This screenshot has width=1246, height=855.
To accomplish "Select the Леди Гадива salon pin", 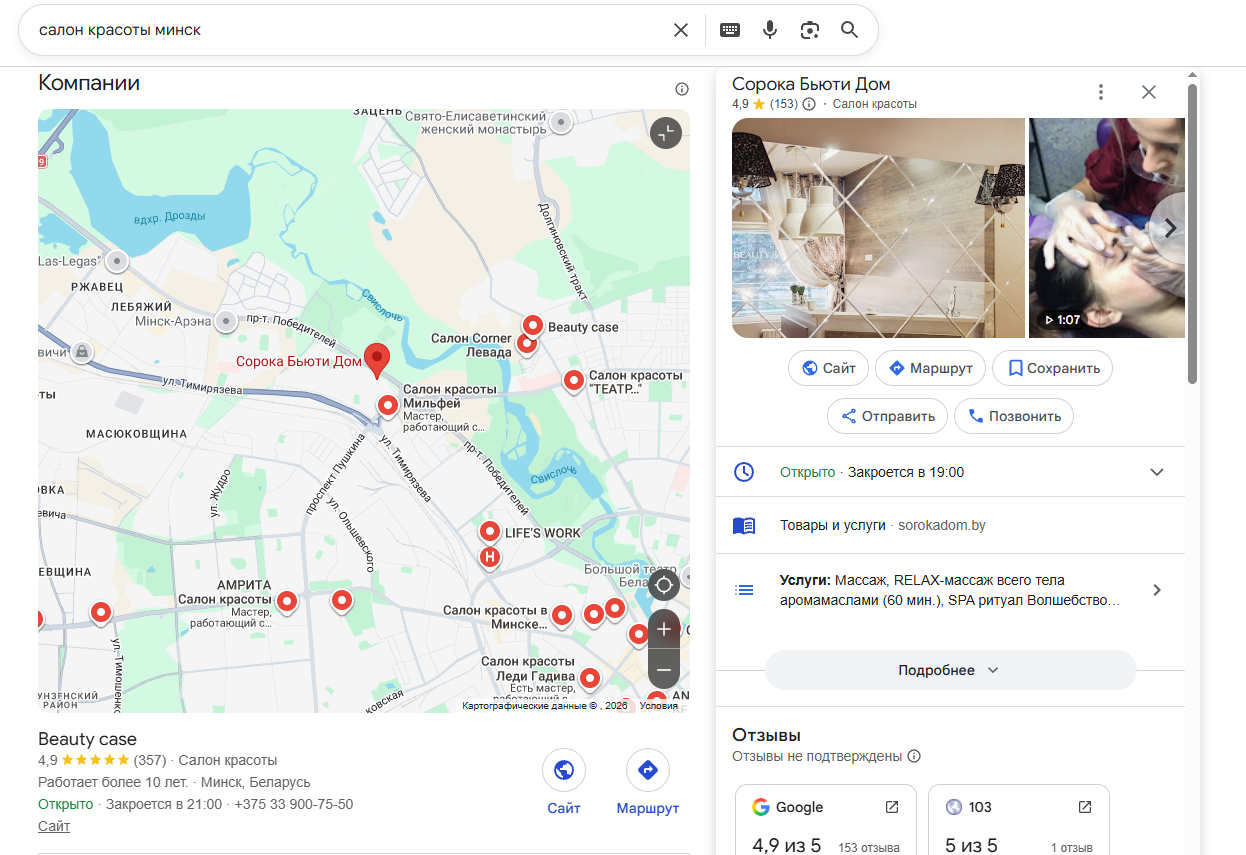I will (590, 679).
